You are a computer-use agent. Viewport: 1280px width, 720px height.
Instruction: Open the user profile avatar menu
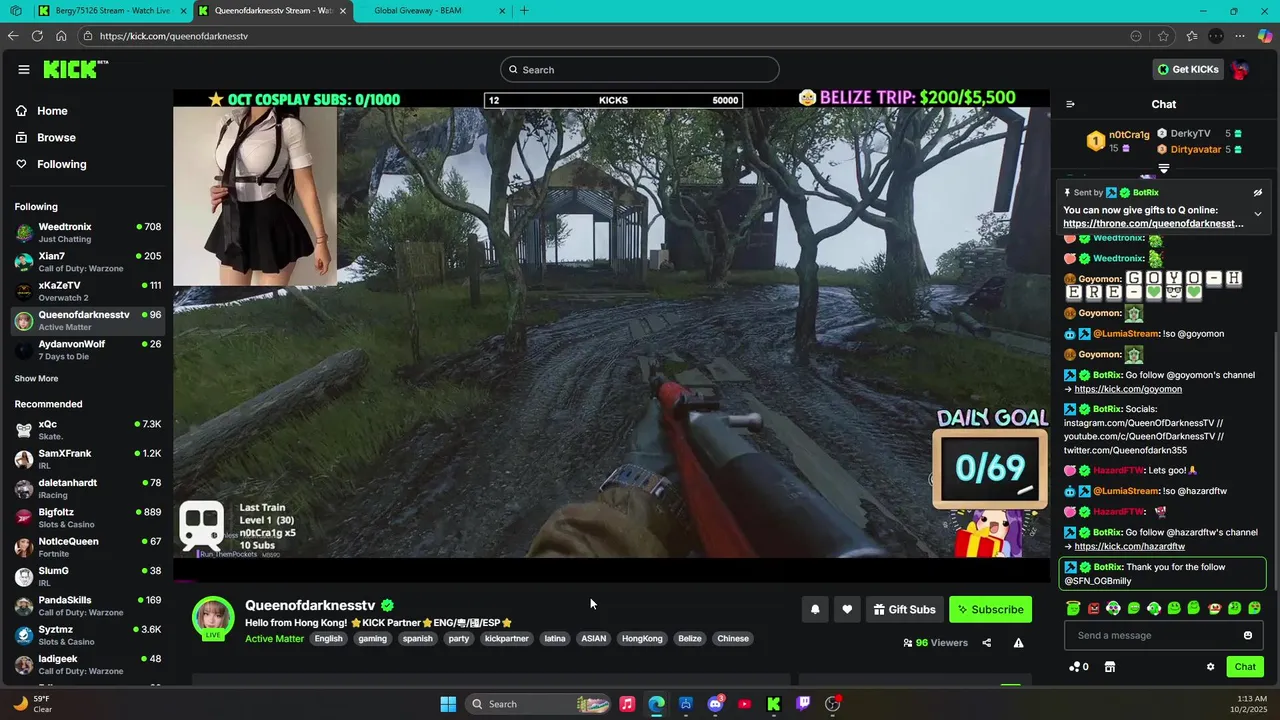[1240, 69]
